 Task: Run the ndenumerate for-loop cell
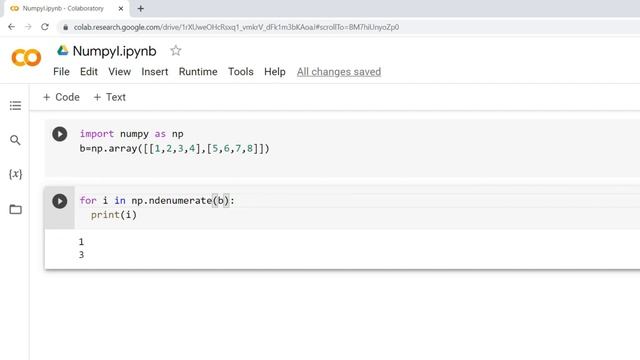click(60, 201)
